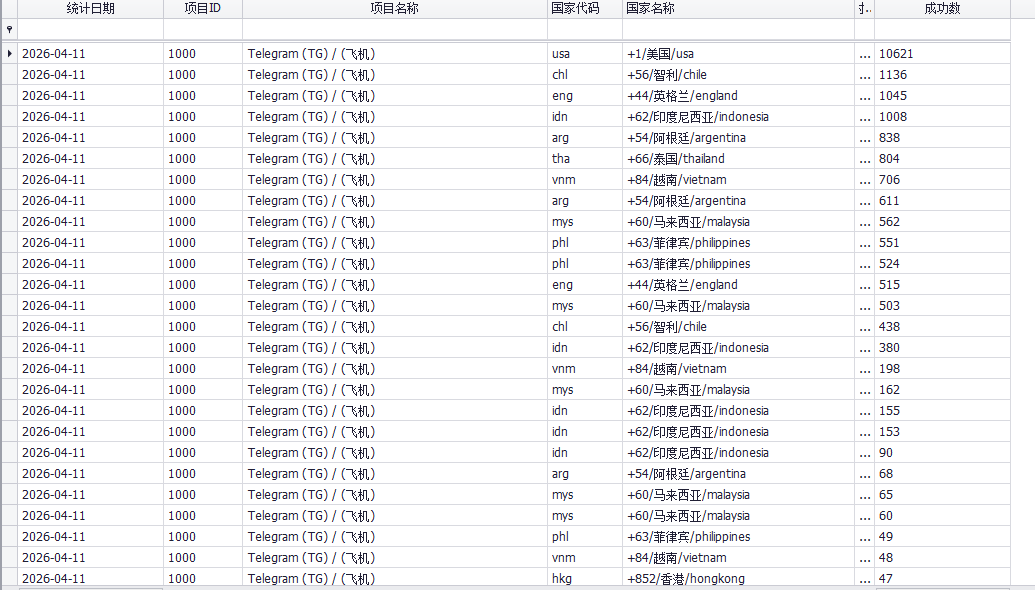Click '+84/越南/vietnam' in the 706 row
This screenshot has width=1035, height=590.
pyautogui.click(x=739, y=180)
